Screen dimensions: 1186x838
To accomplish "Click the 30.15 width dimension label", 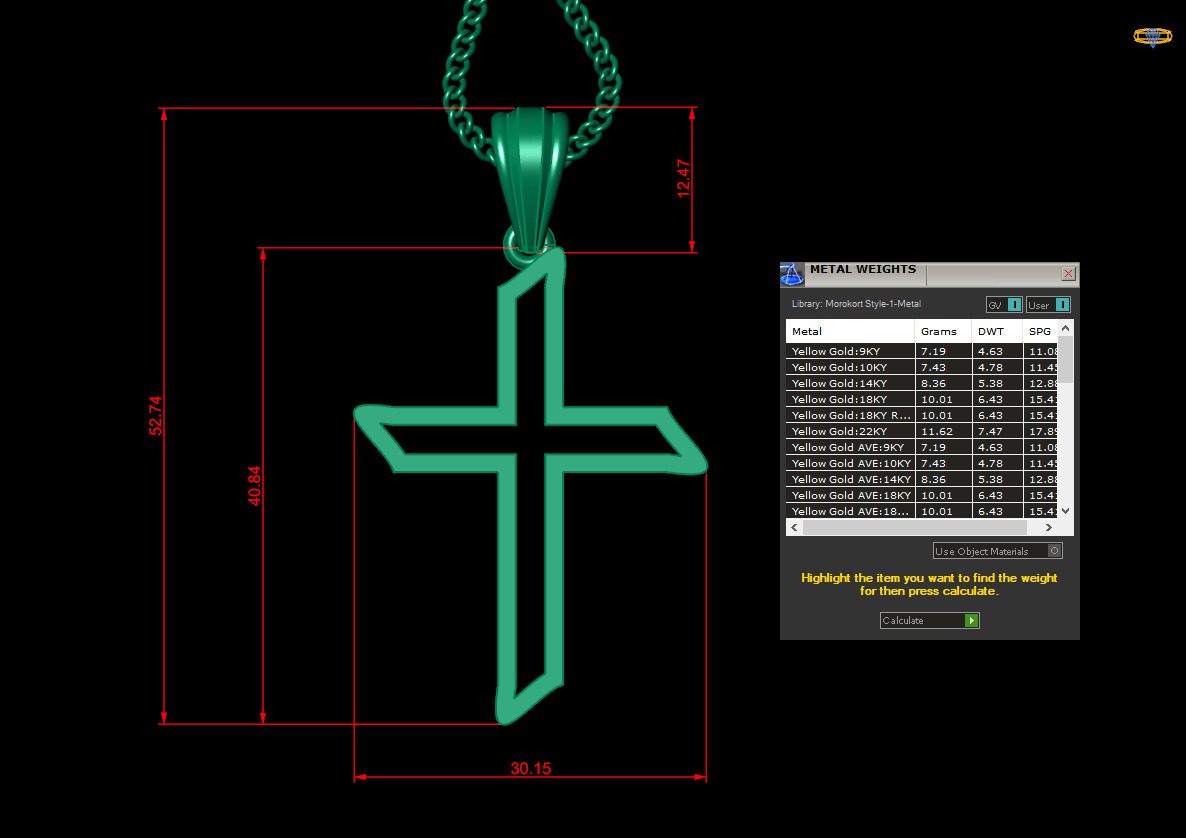I will [530, 768].
